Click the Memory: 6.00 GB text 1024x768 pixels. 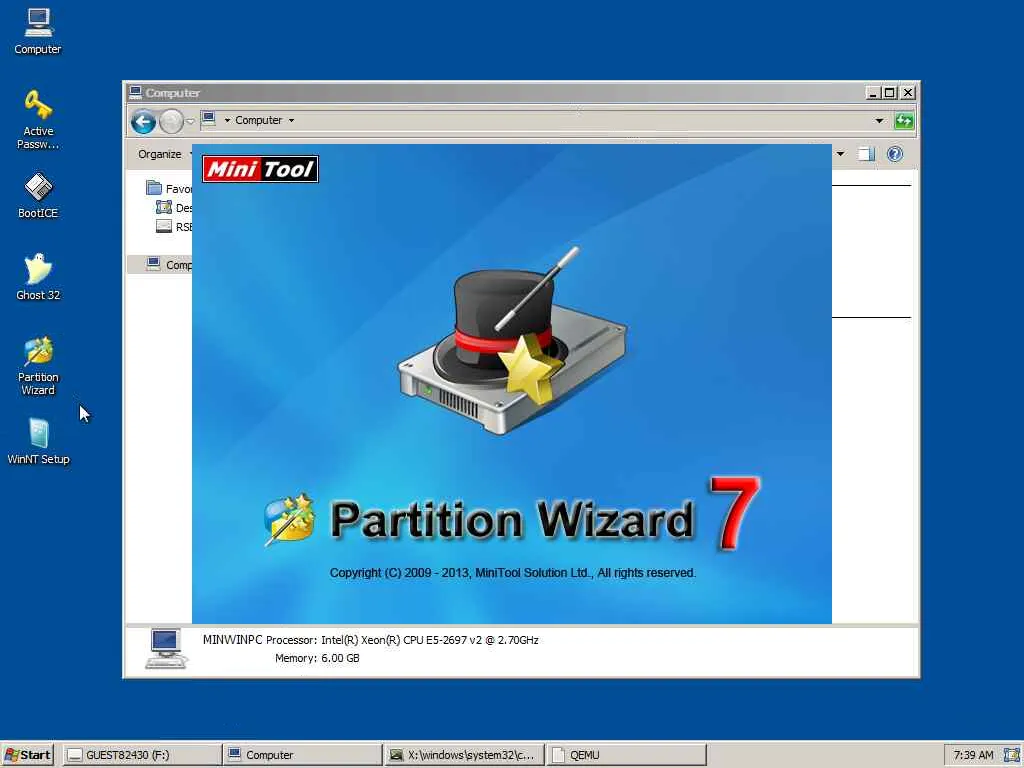pos(317,658)
